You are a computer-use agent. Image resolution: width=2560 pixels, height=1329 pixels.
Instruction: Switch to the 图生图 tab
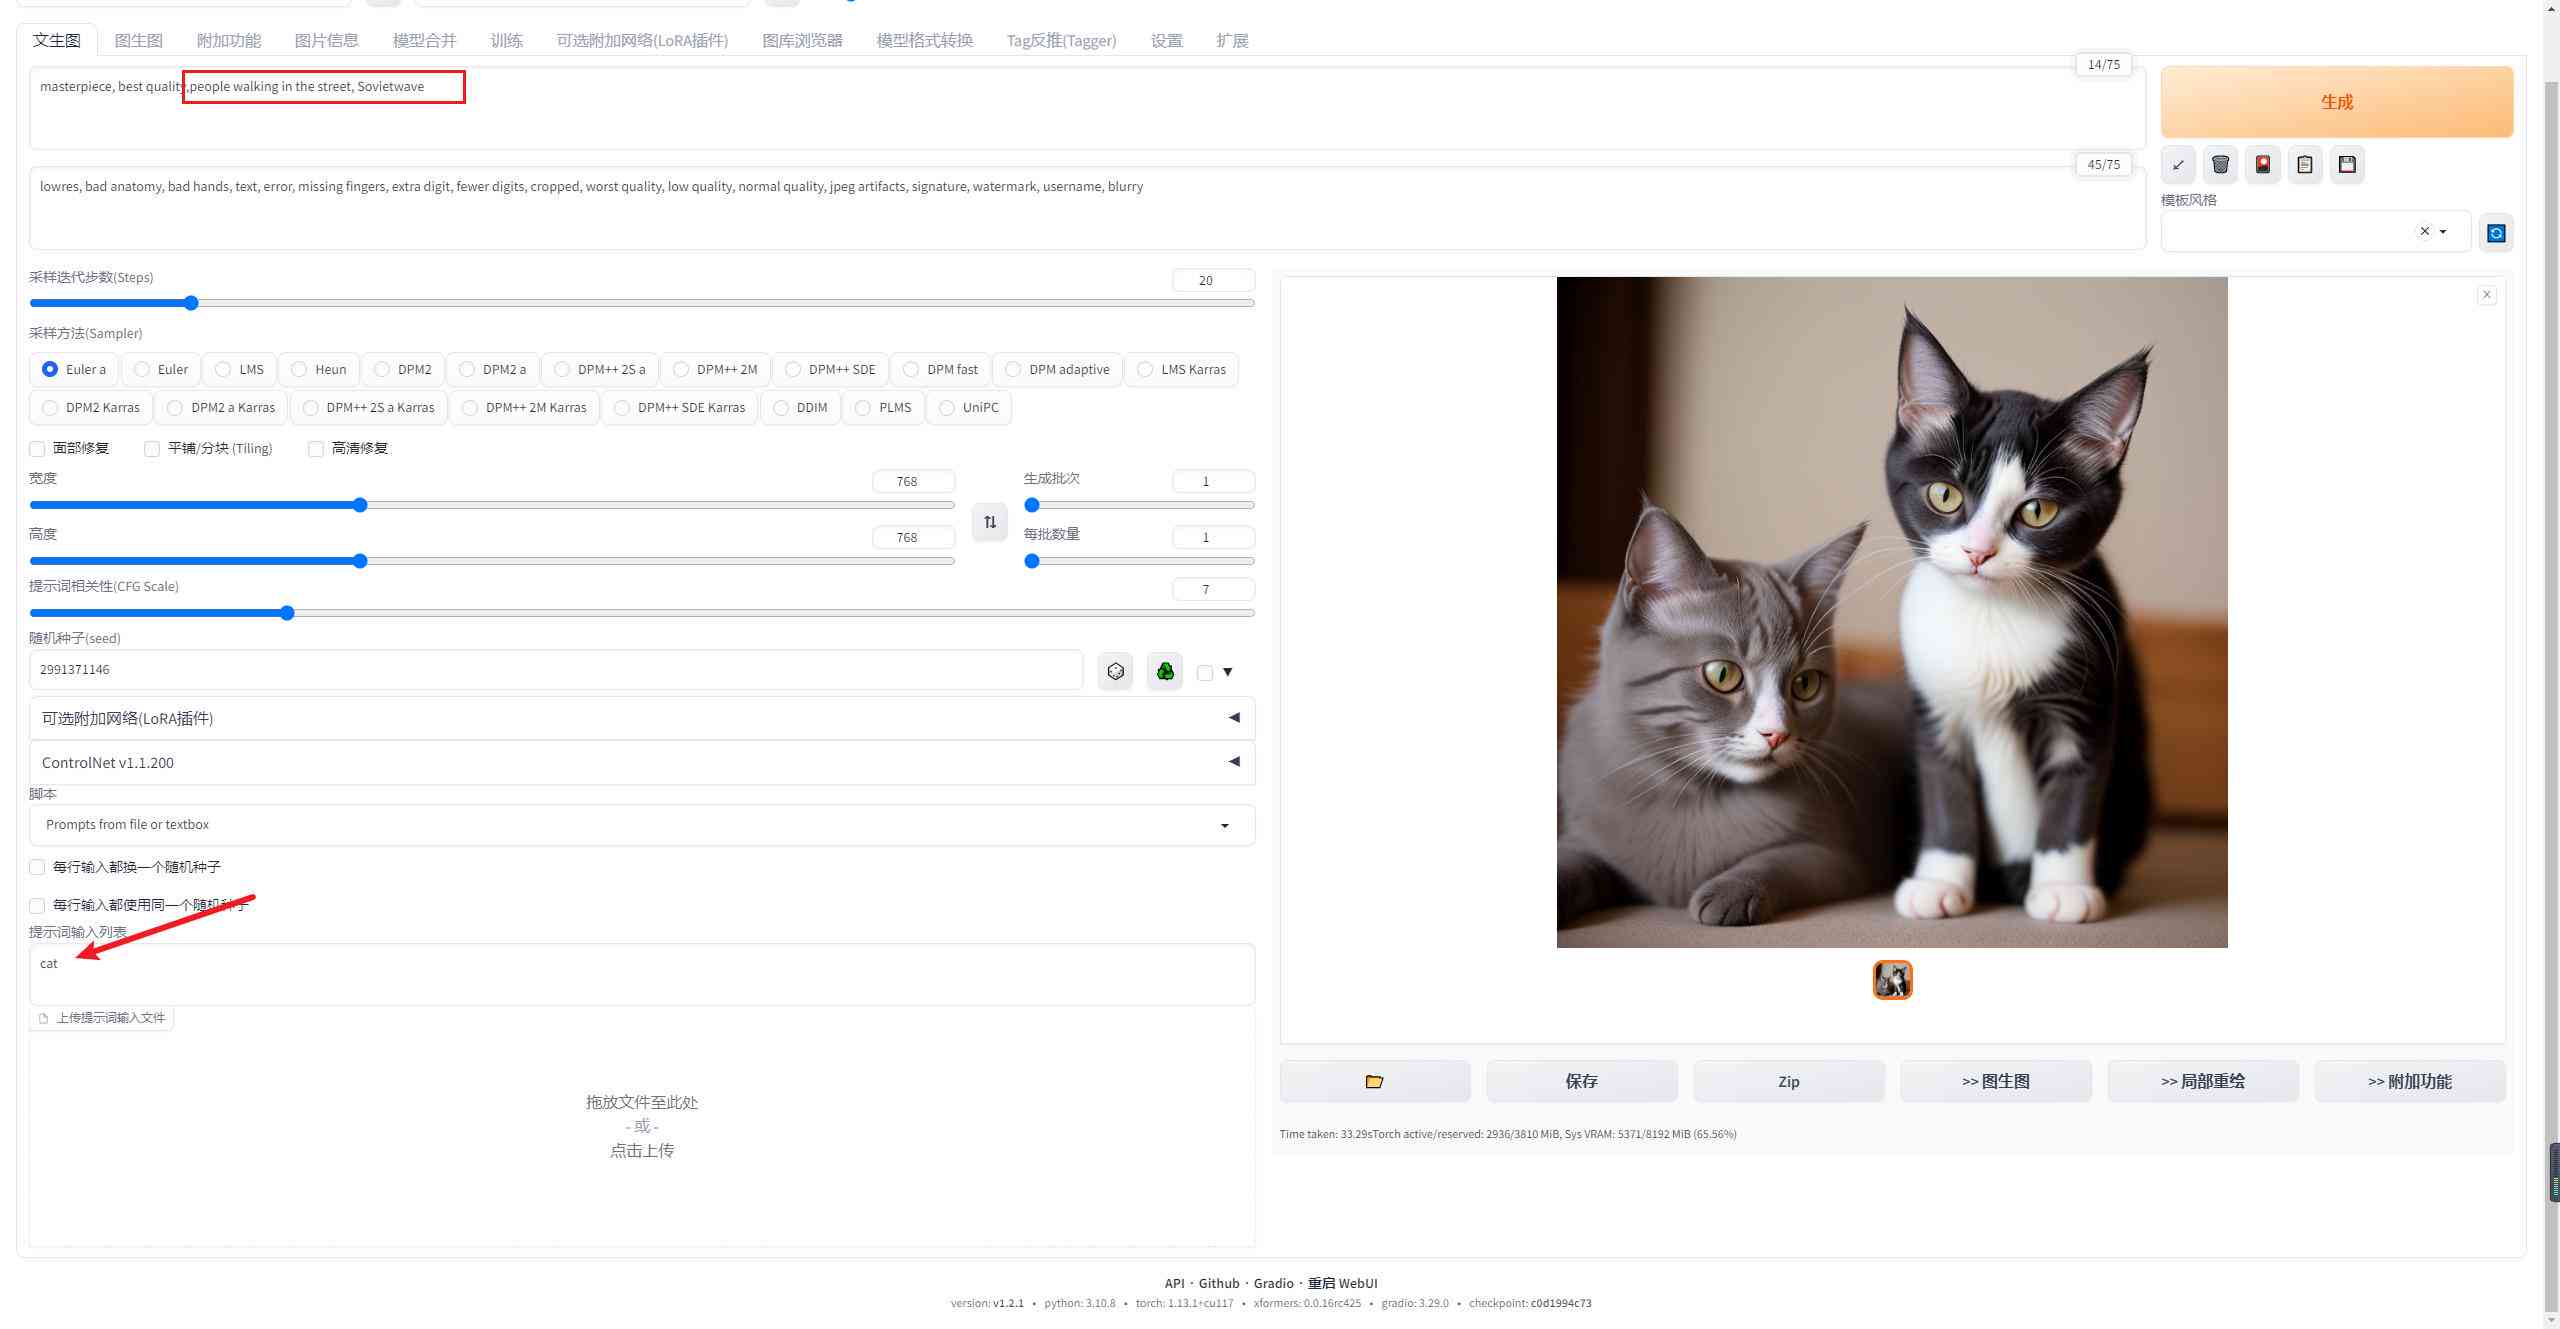(x=138, y=40)
